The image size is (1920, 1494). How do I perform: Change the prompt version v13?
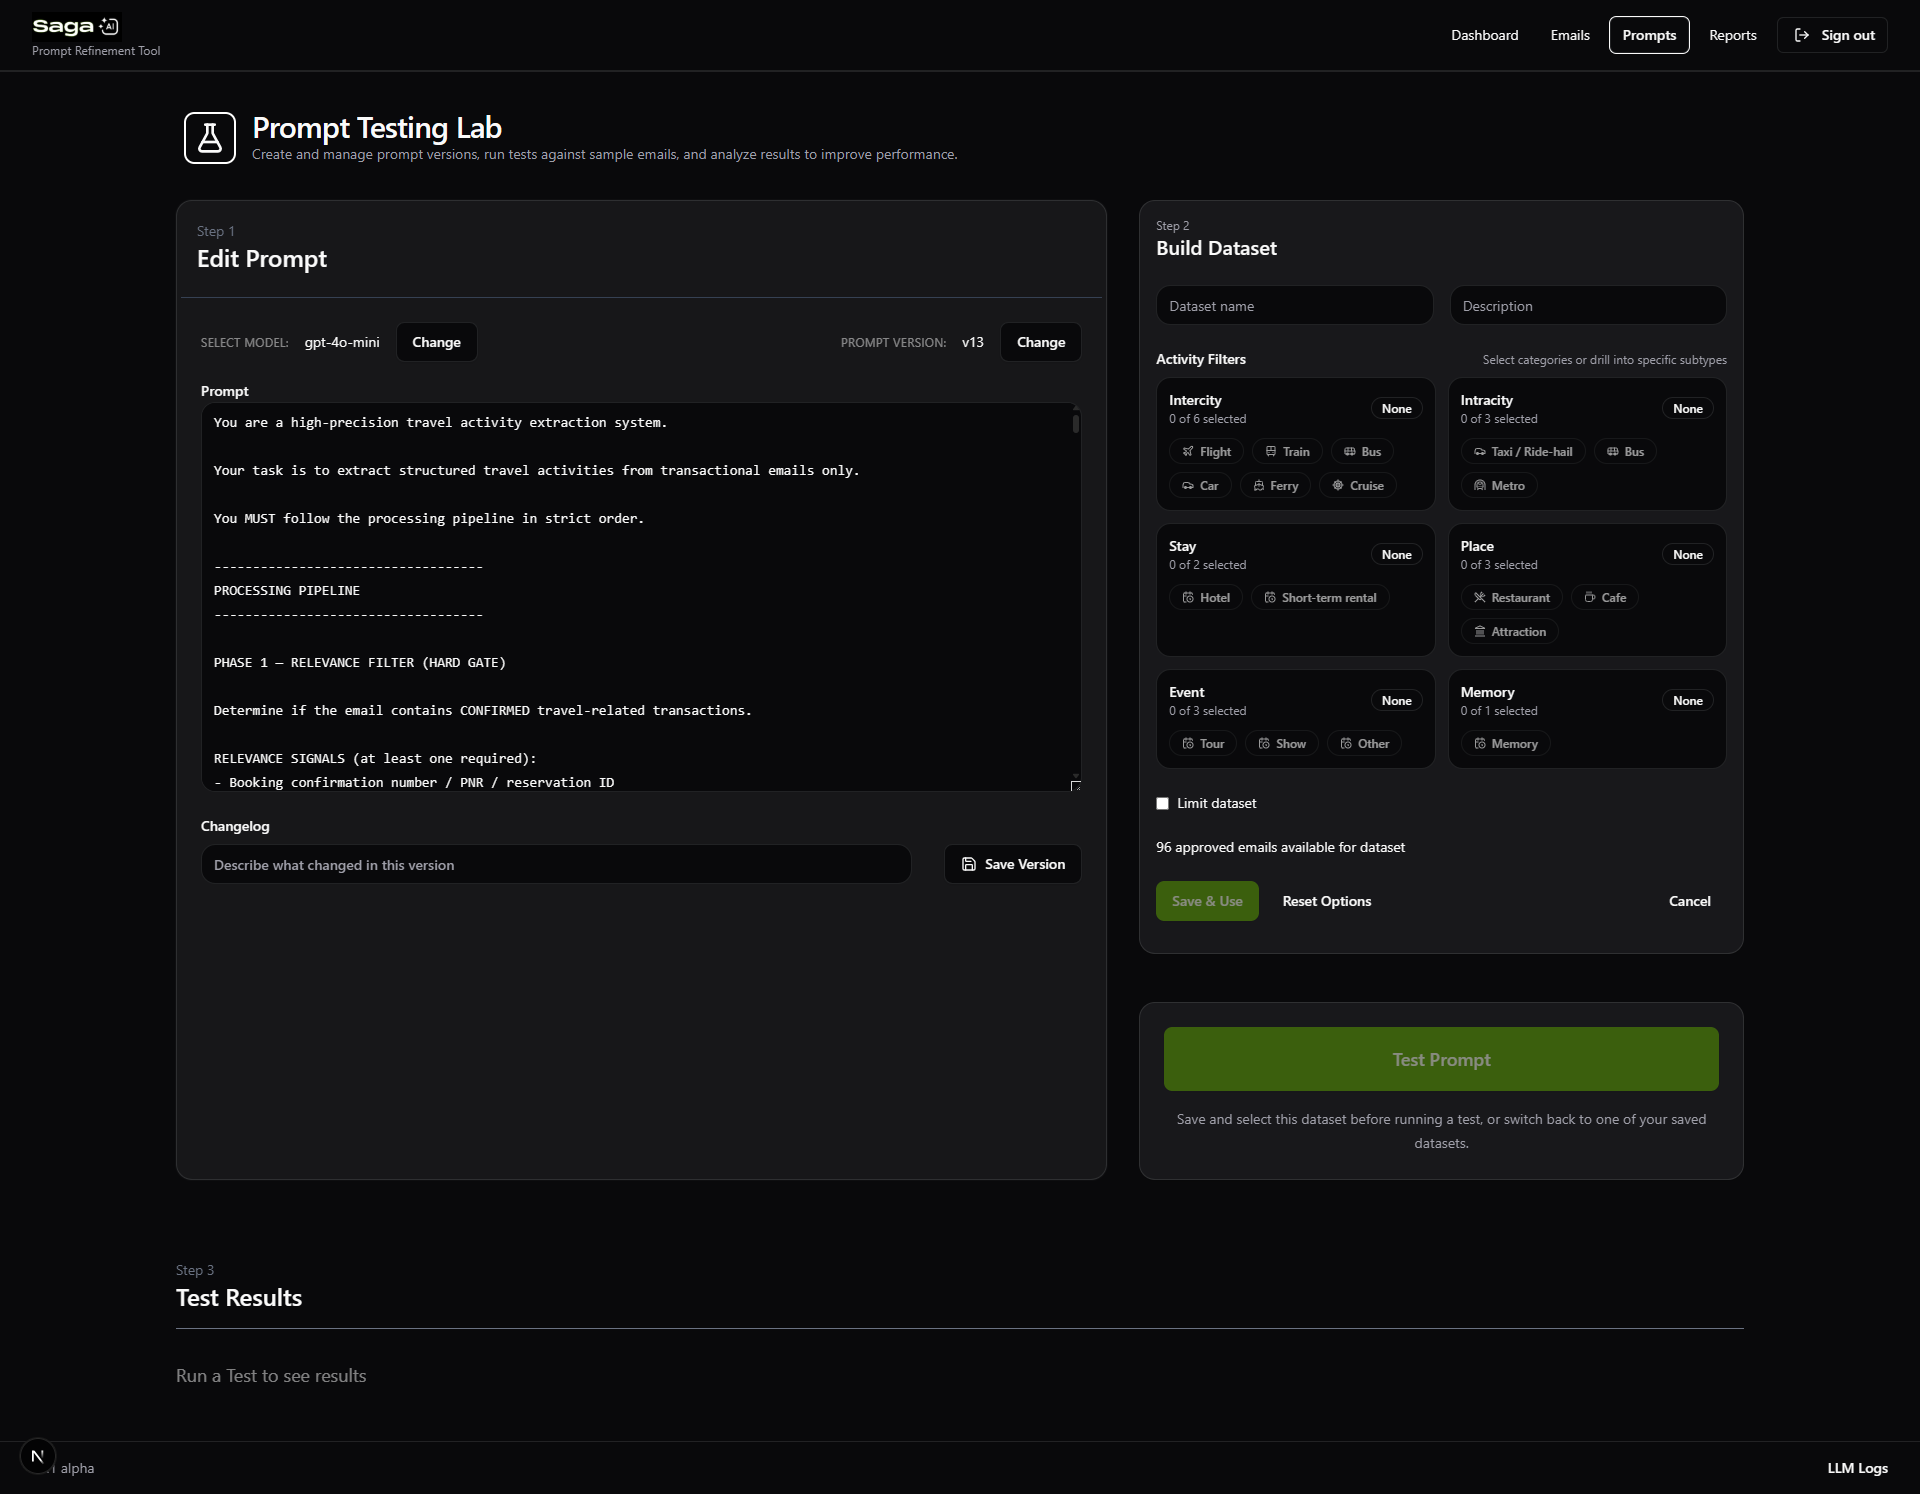(x=1041, y=342)
